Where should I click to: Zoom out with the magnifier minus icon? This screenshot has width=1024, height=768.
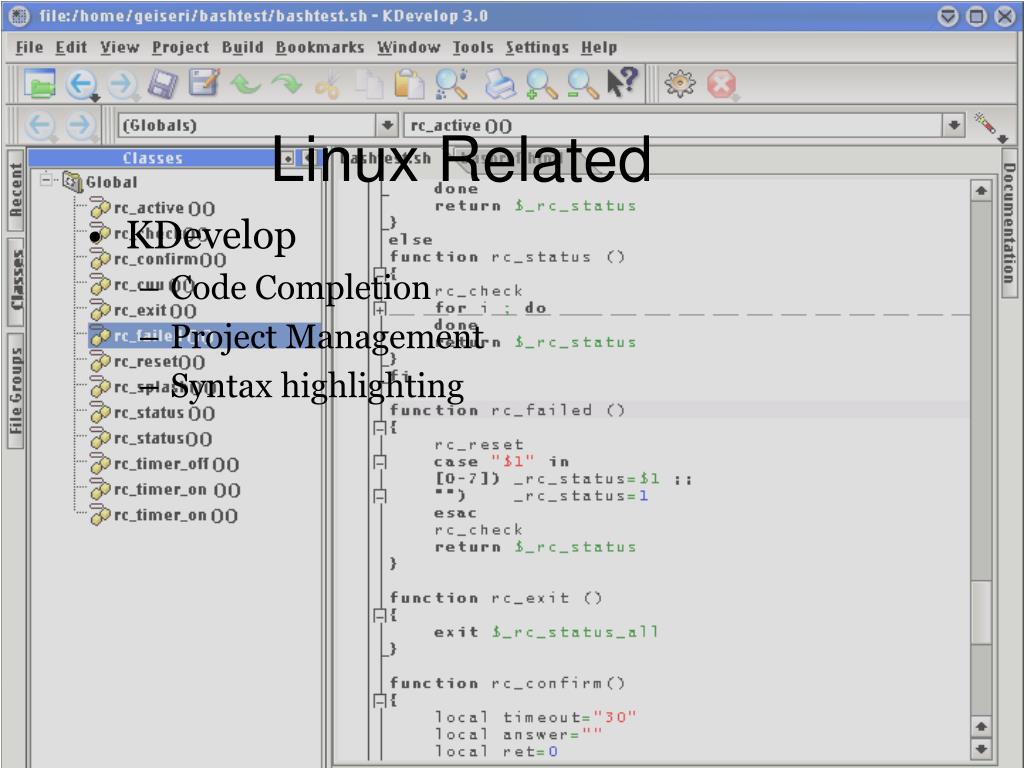point(583,84)
